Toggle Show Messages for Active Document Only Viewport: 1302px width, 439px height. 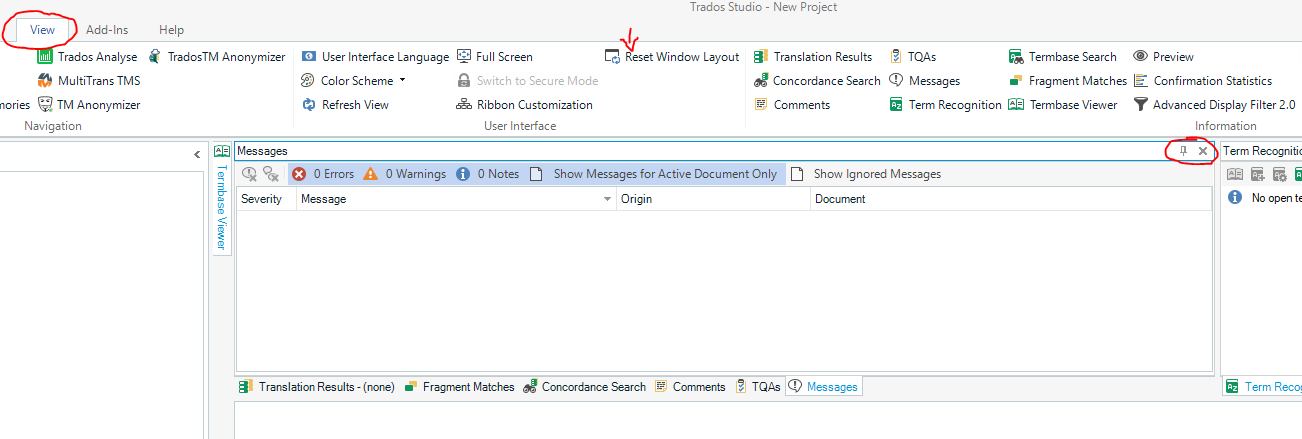click(654, 174)
